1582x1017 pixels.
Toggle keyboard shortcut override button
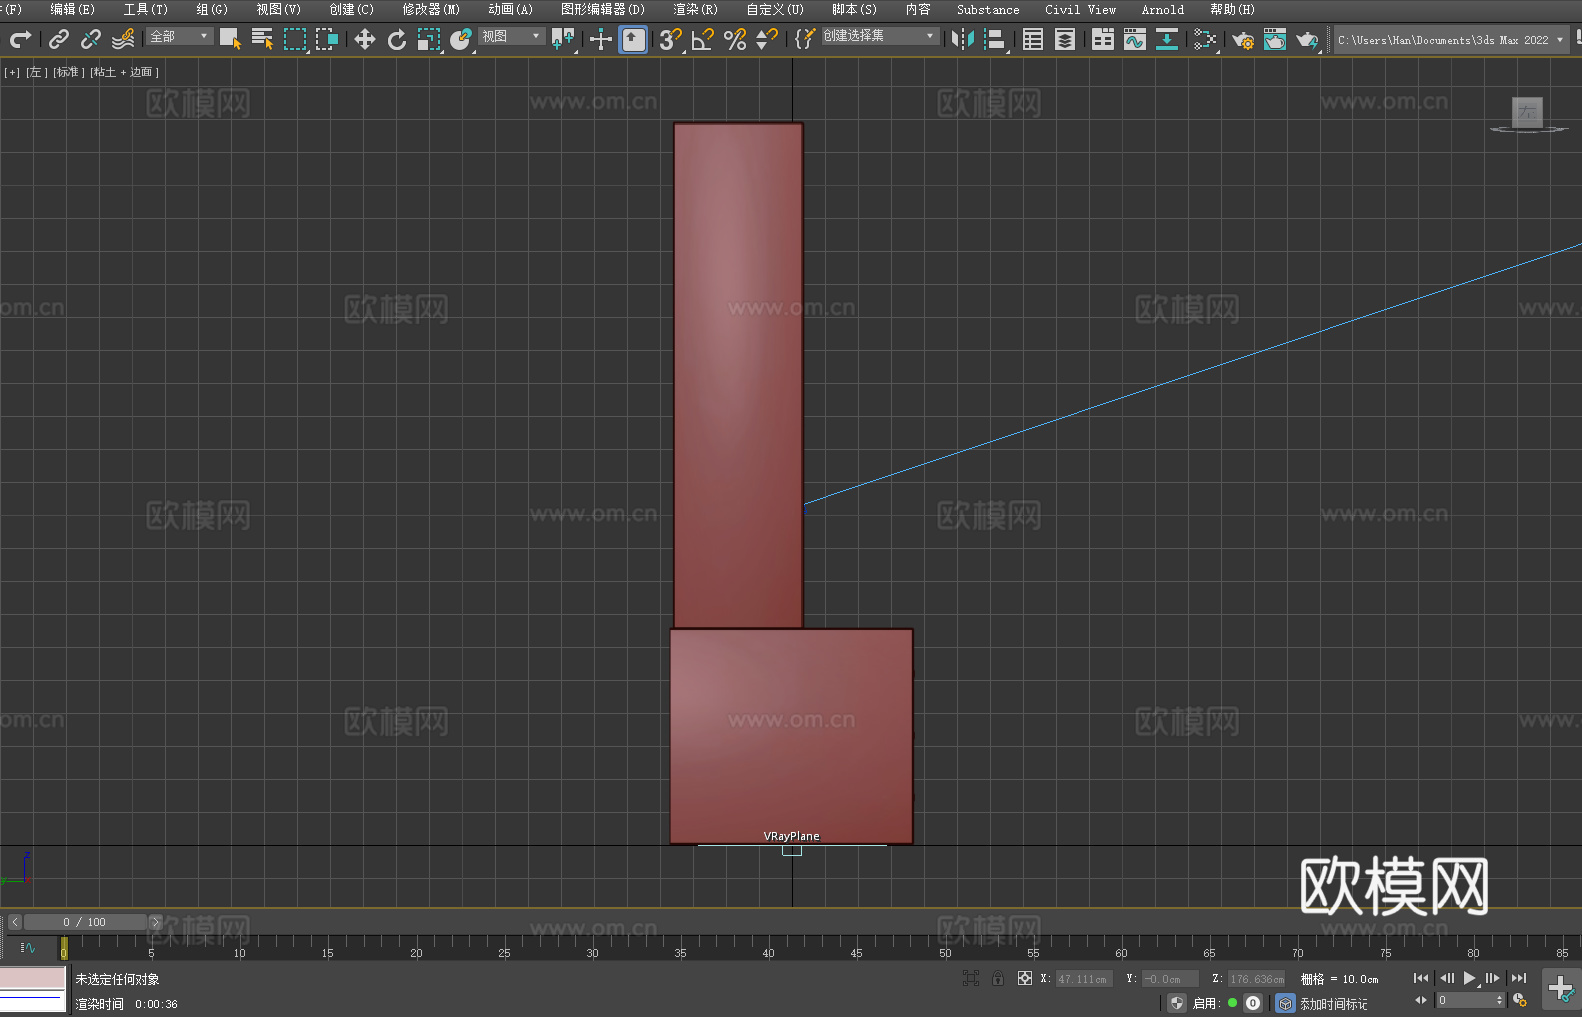coord(633,39)
